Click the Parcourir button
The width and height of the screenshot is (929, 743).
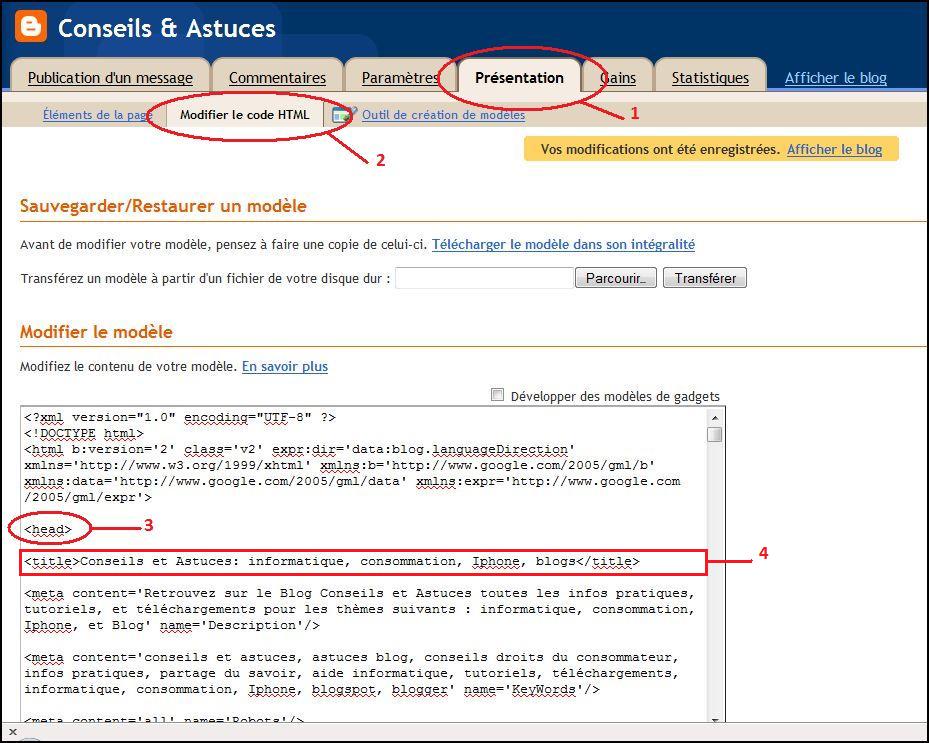click(x=616, y=278)
